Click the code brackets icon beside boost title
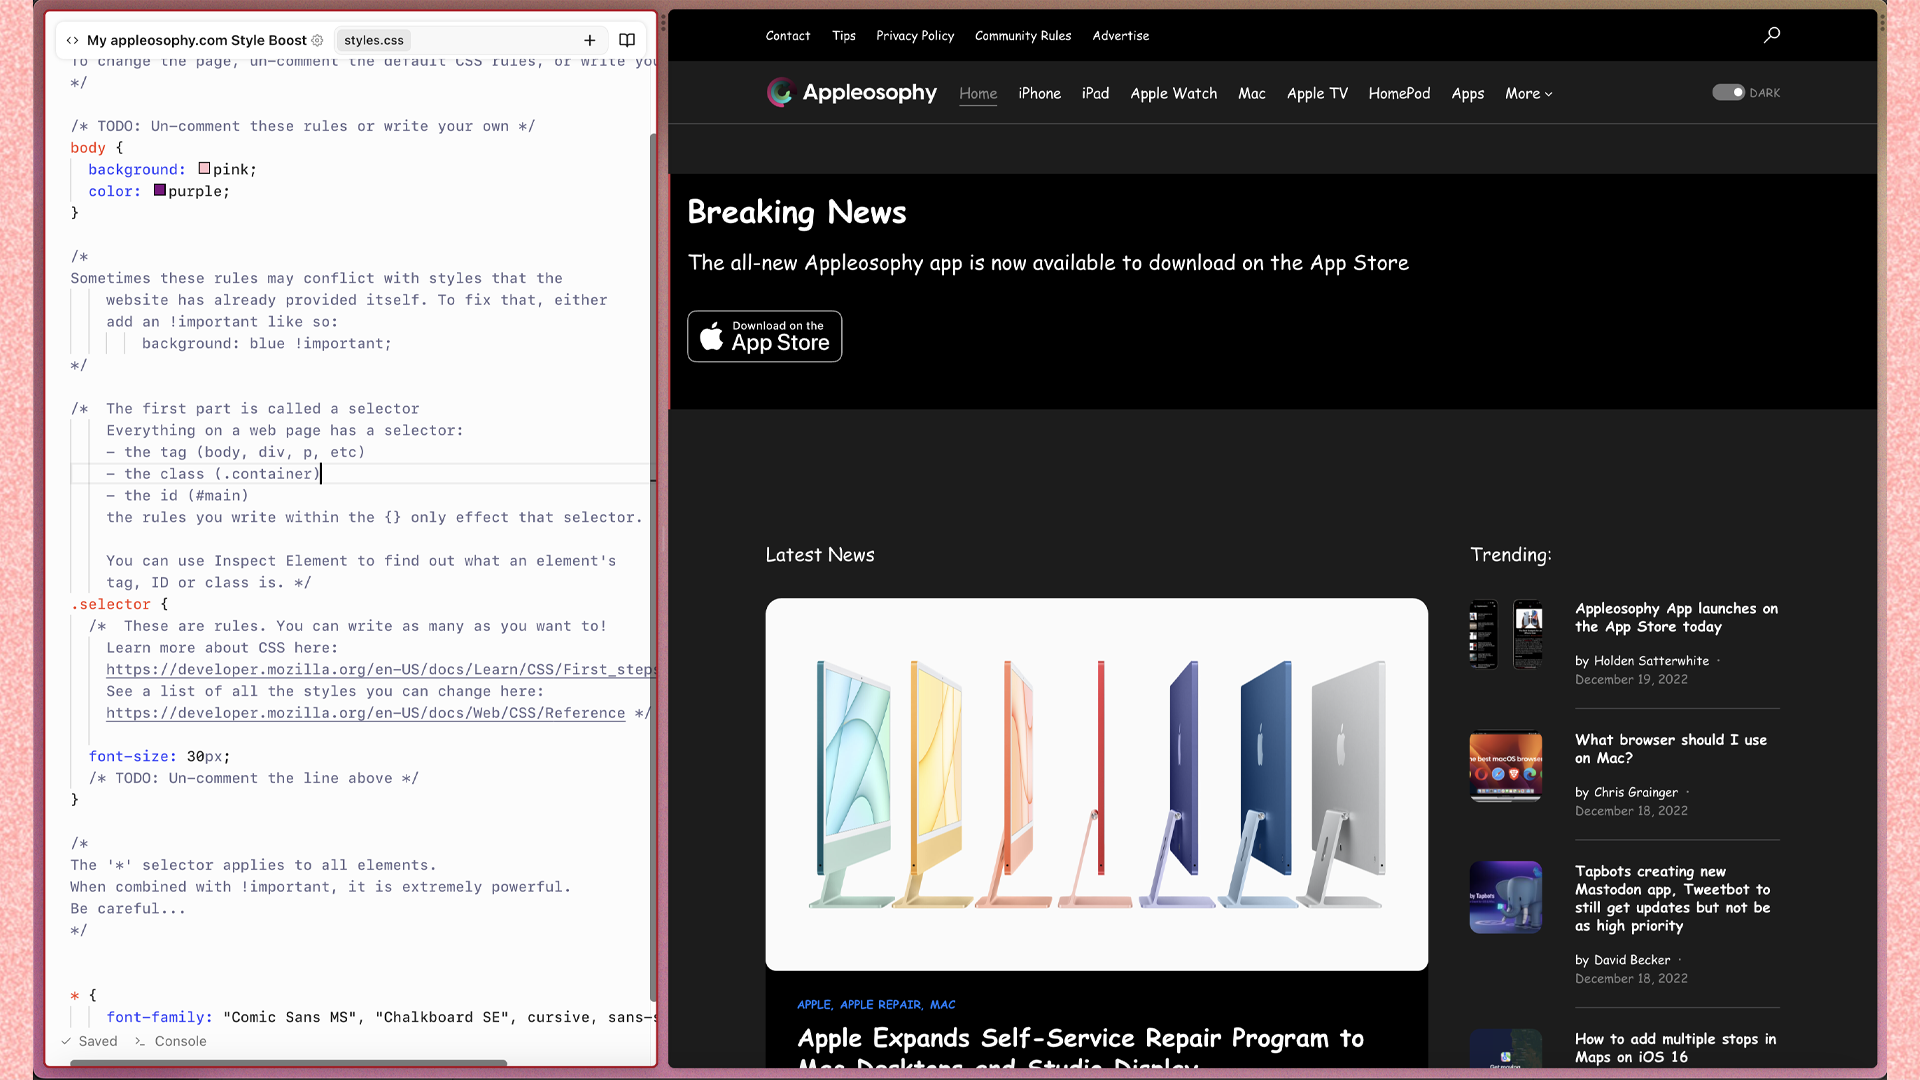Screen dimensions: 1920x1080 (72, 40)
